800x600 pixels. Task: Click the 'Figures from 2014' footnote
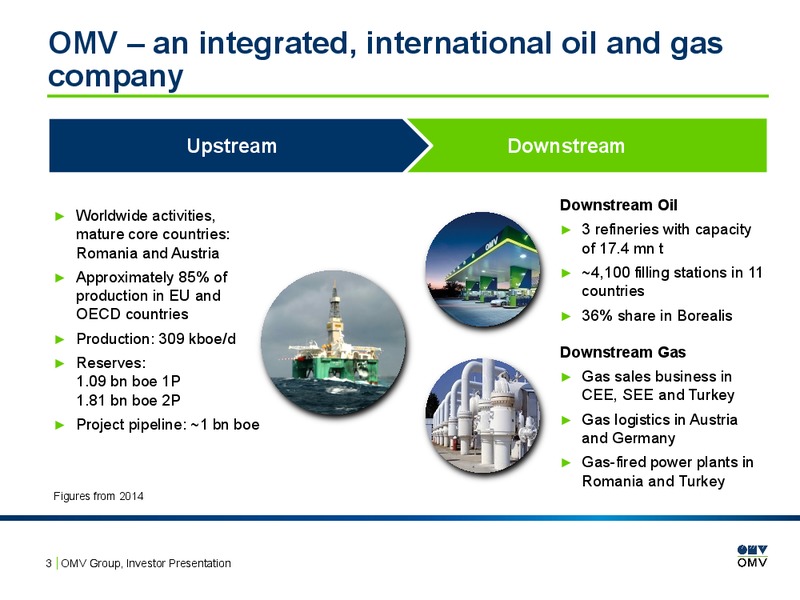pos(98,496)
